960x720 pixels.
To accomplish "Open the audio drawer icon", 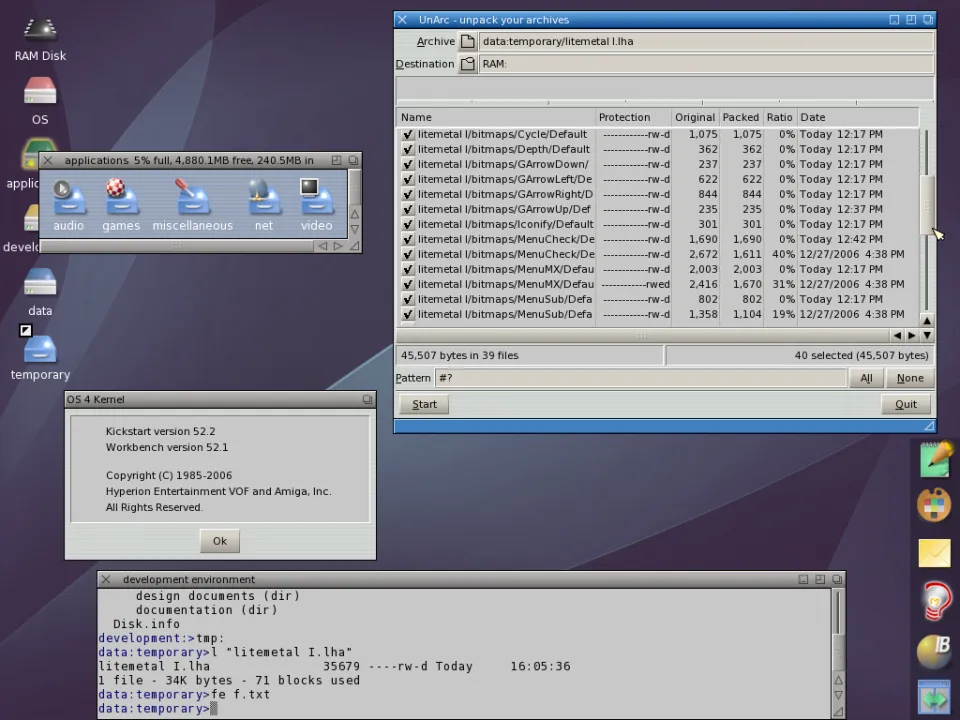I will (x=68, y=199).
